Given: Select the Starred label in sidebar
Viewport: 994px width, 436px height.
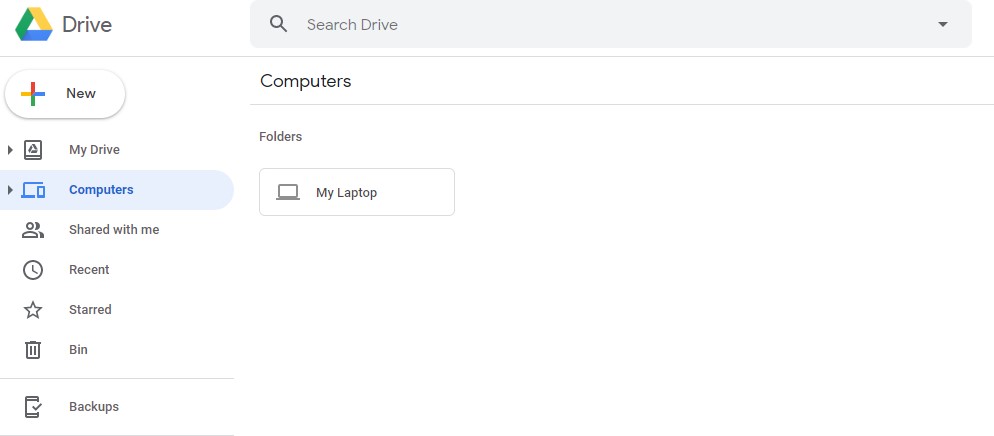Looking at the screenshot, I should [x=90, y=310].
